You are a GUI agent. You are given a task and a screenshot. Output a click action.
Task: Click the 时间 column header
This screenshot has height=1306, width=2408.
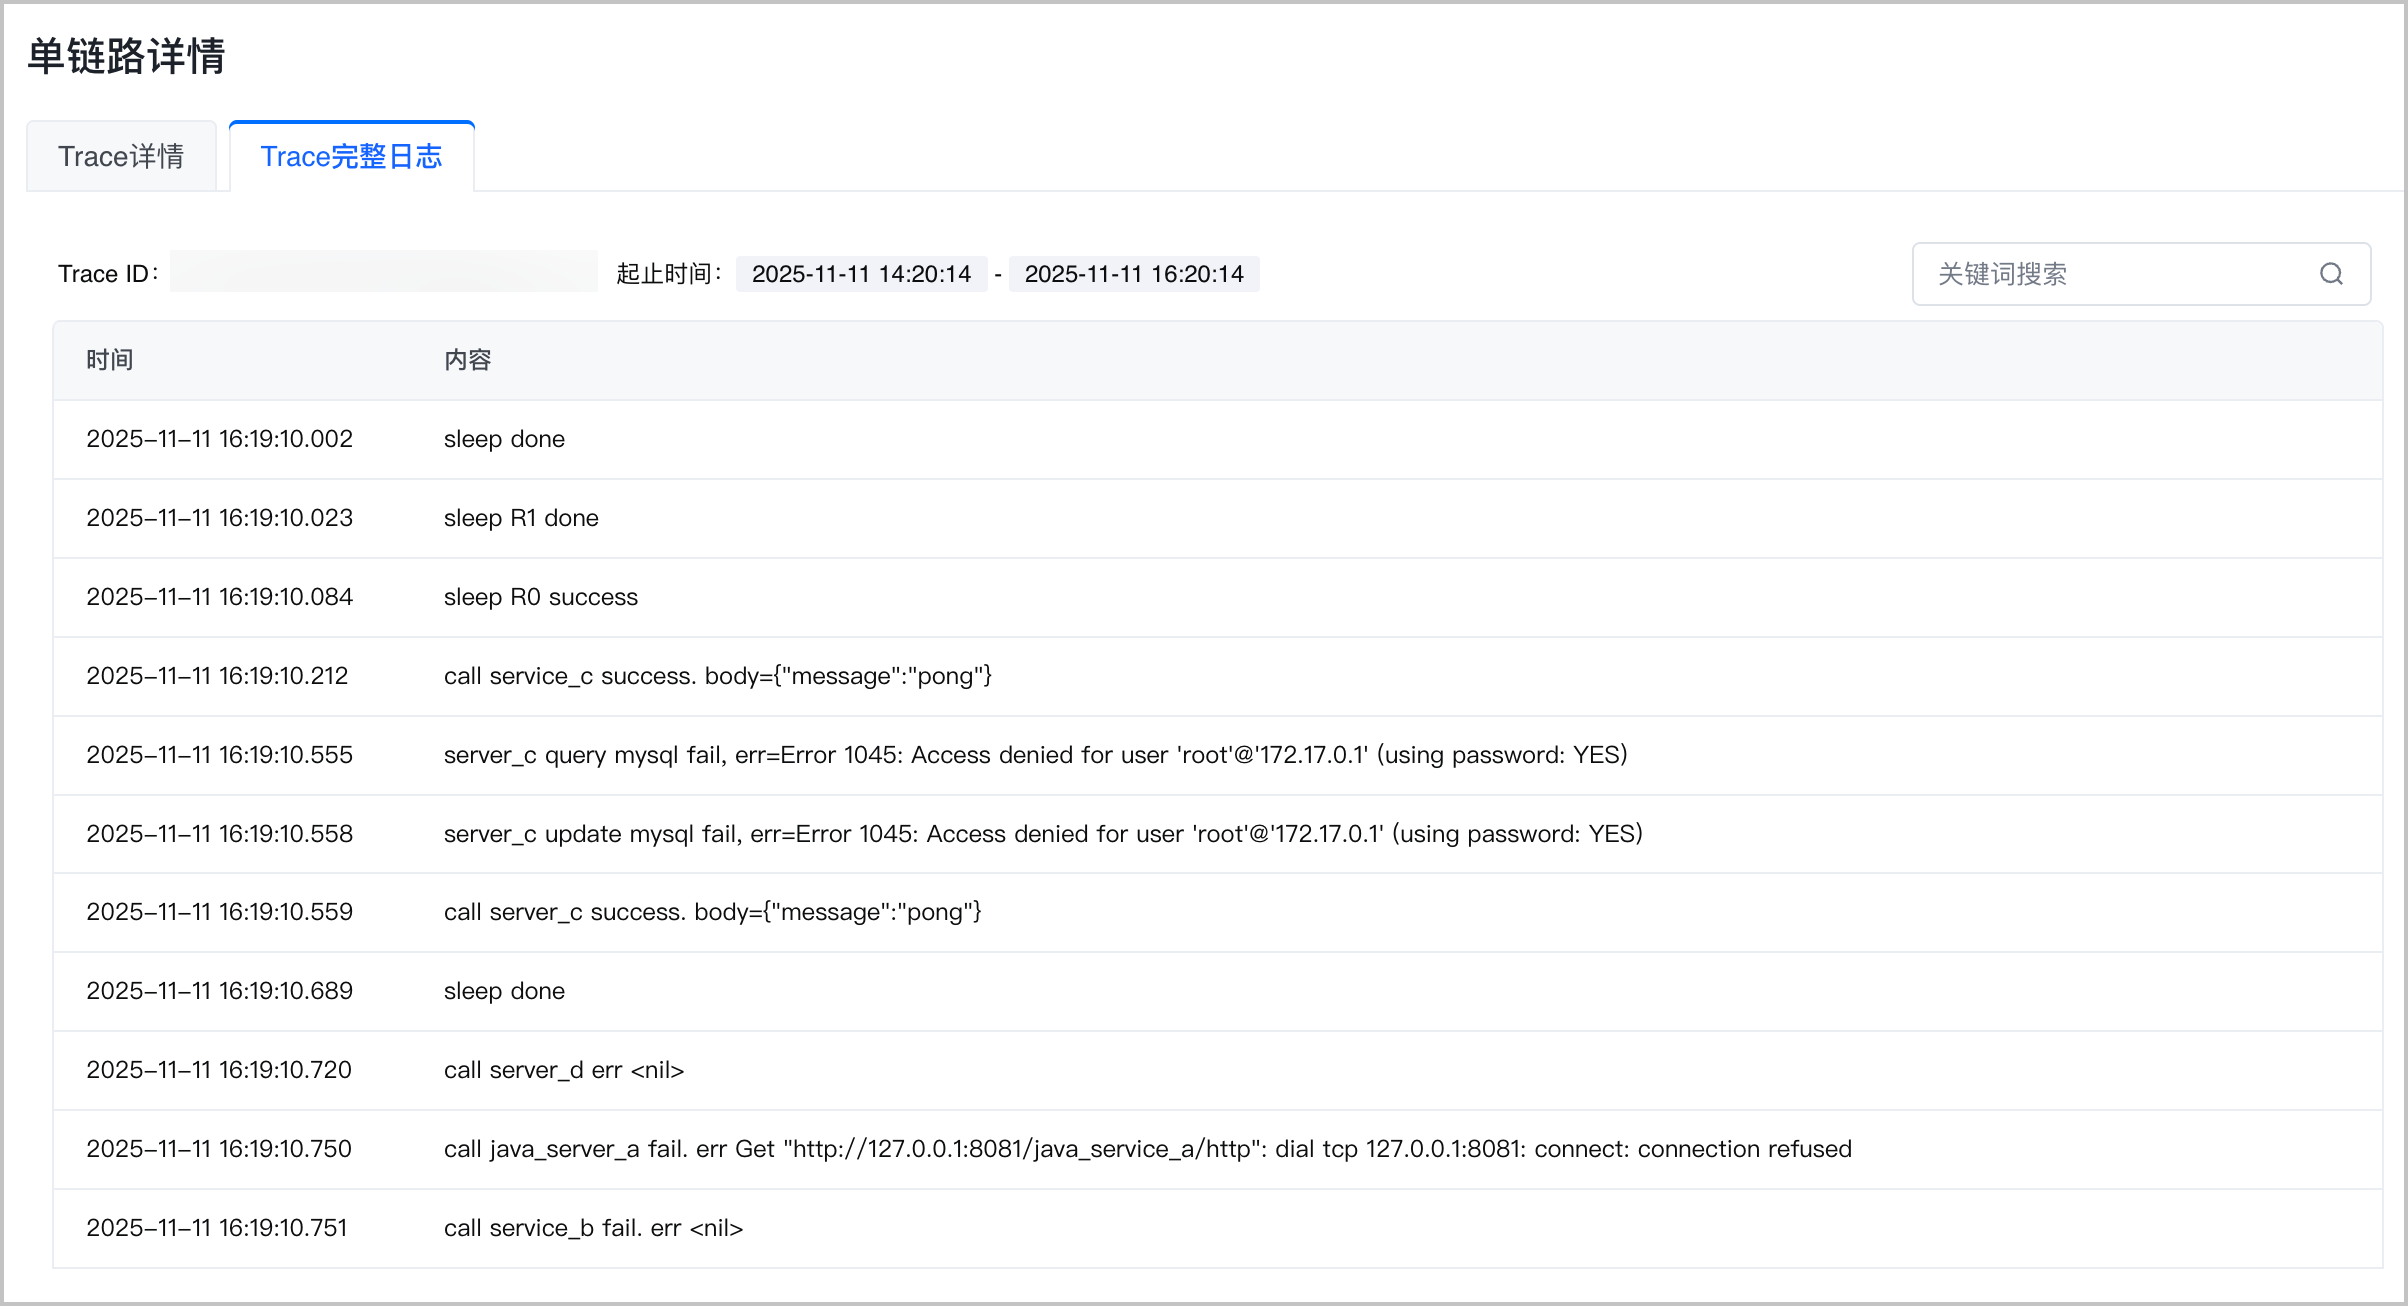click(110, 360)
